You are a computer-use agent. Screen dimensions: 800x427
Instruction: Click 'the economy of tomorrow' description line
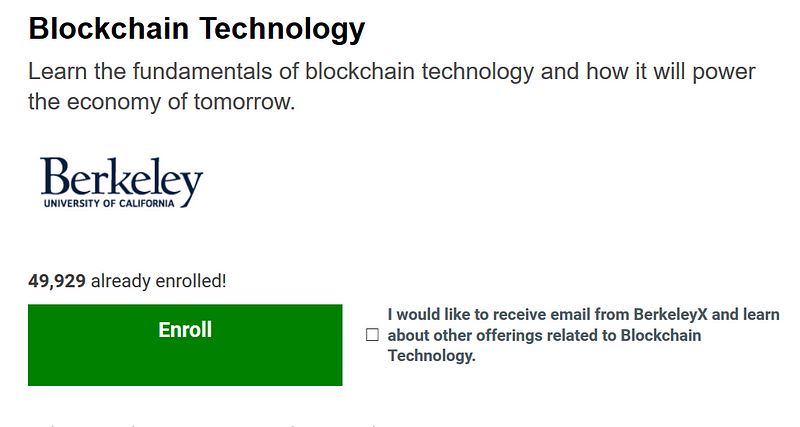coord(162,102)
